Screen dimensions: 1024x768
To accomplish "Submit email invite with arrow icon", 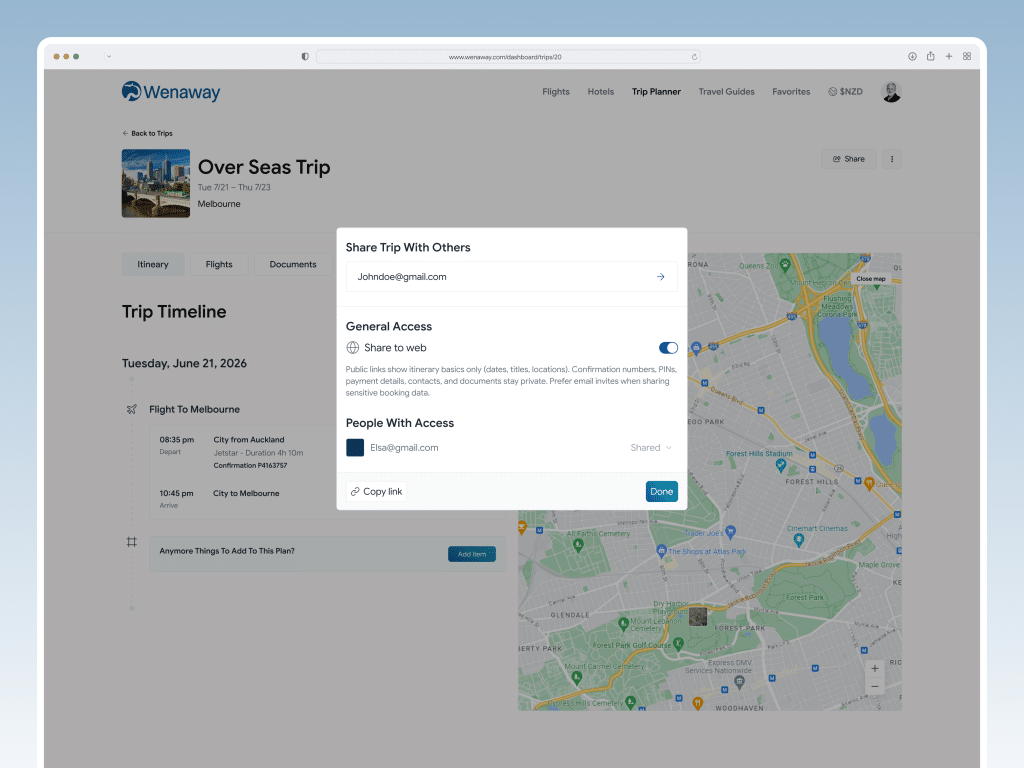I will point(660,277).
